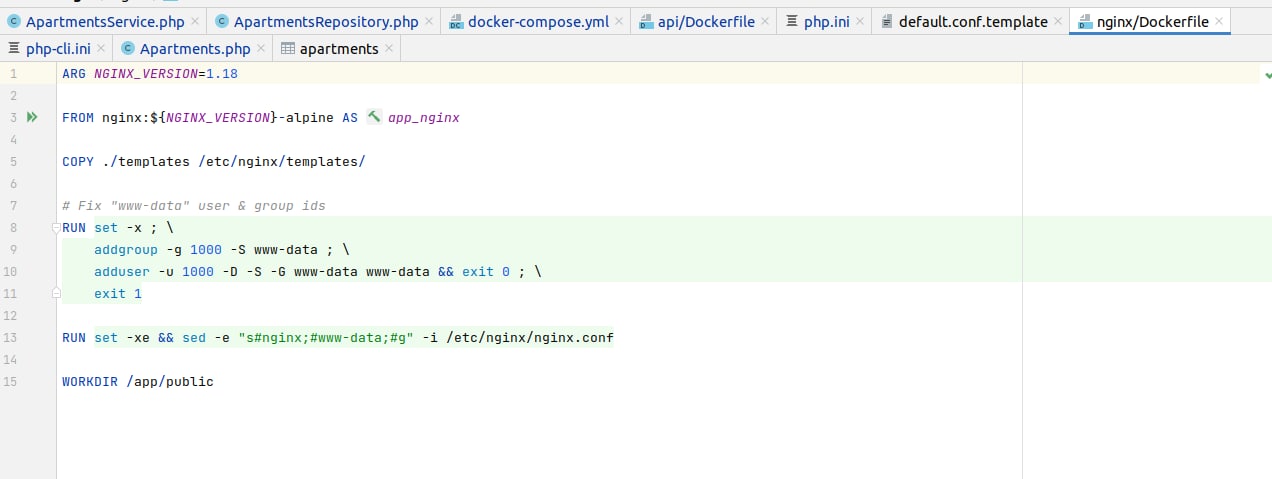1272x479 pixels.
Task: Click the docker-compose.yml file type icon
Action: point(456,21)
